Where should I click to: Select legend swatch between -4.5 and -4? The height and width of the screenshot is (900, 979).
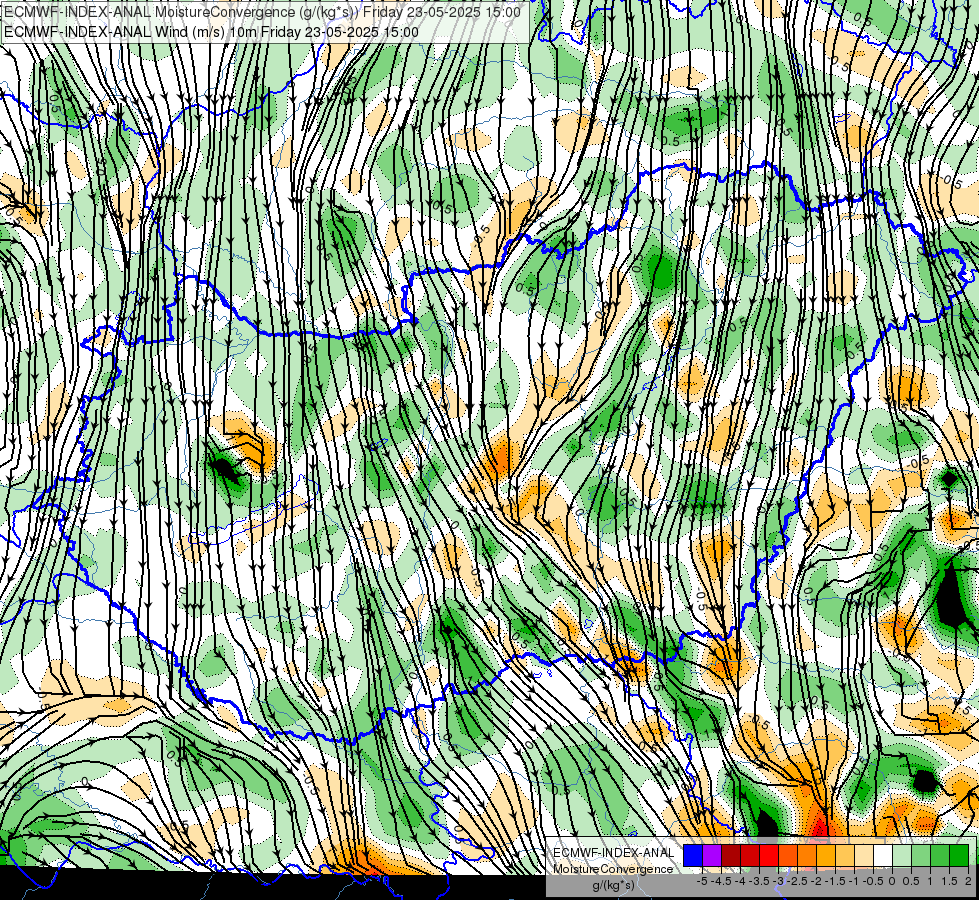731,856
